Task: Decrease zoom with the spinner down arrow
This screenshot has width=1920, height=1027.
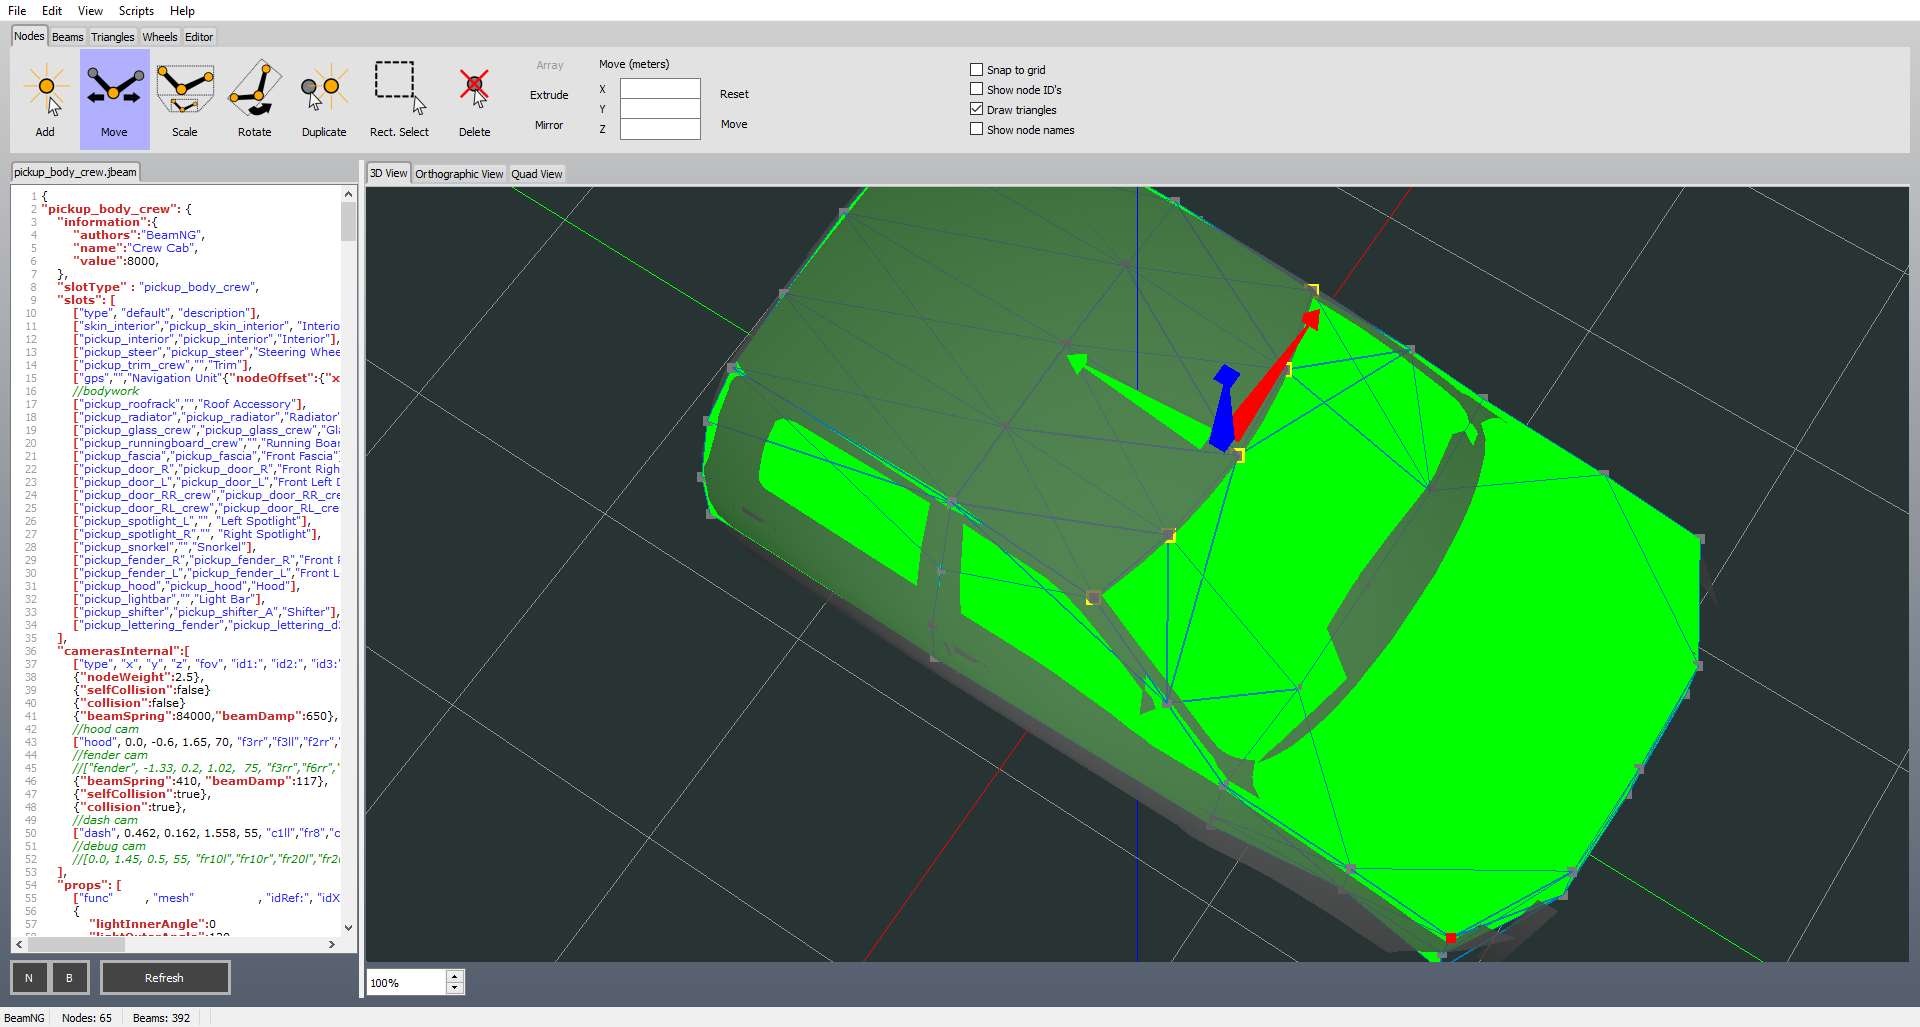Action: 455,988
